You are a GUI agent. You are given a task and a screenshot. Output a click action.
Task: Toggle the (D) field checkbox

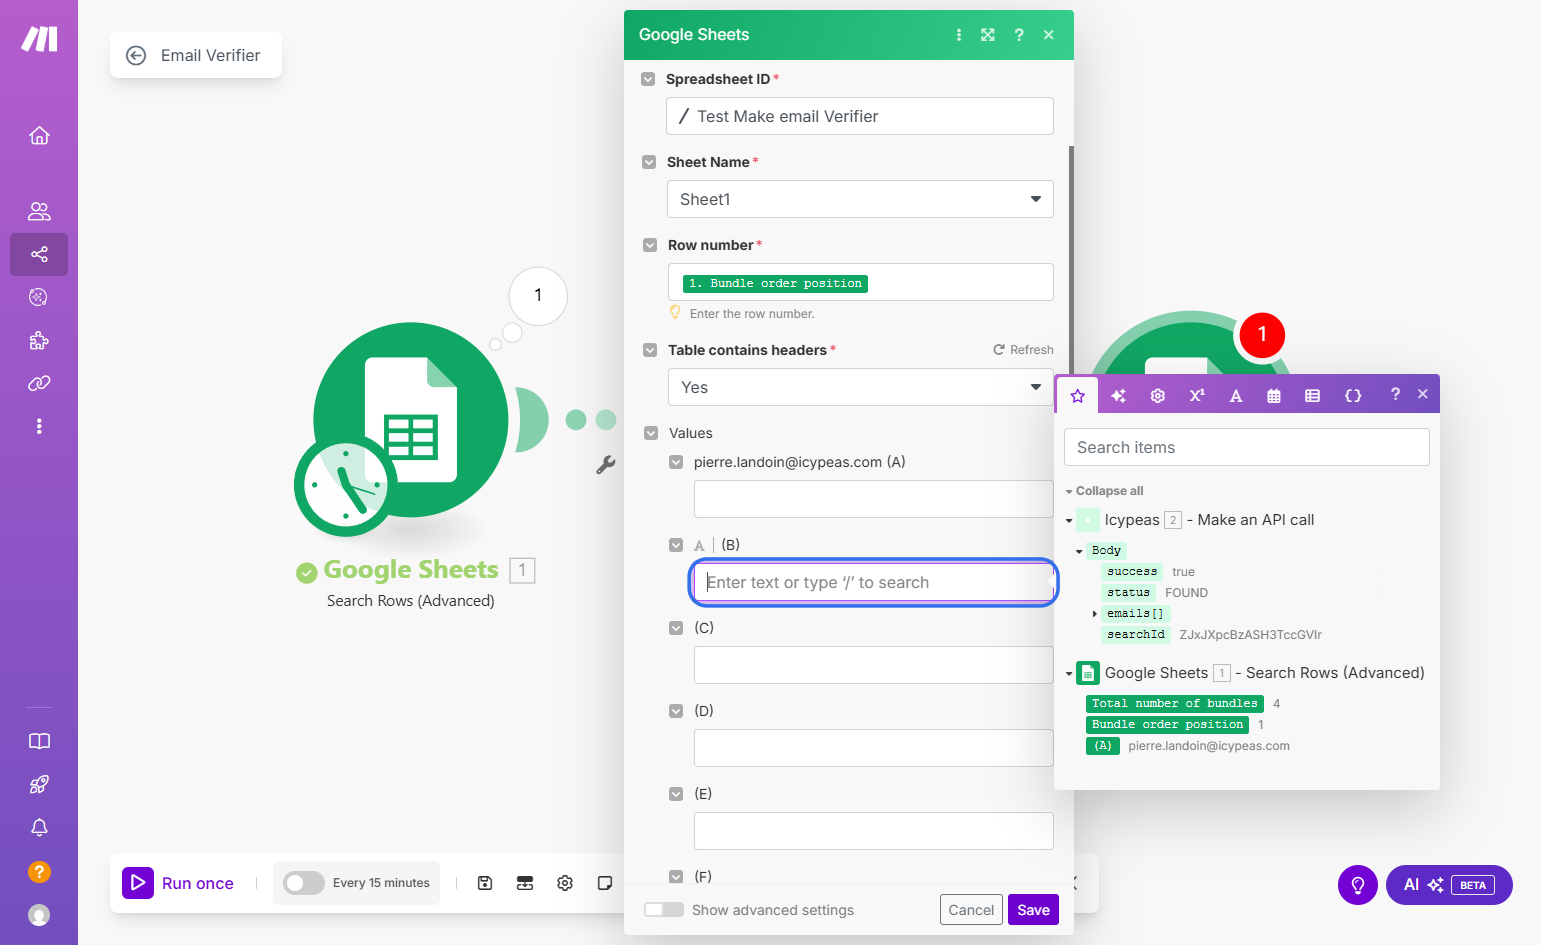[x=676, y=711]
